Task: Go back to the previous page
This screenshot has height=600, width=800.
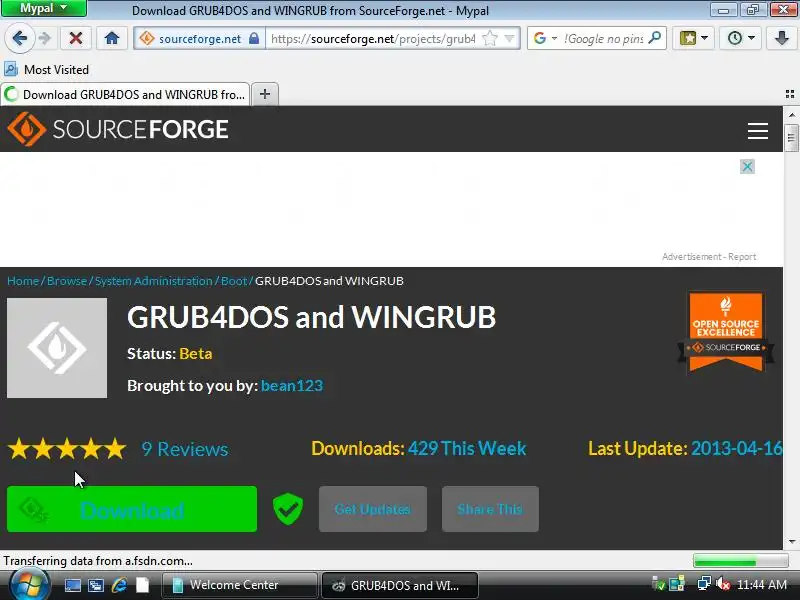Action: tap(19, 38)
